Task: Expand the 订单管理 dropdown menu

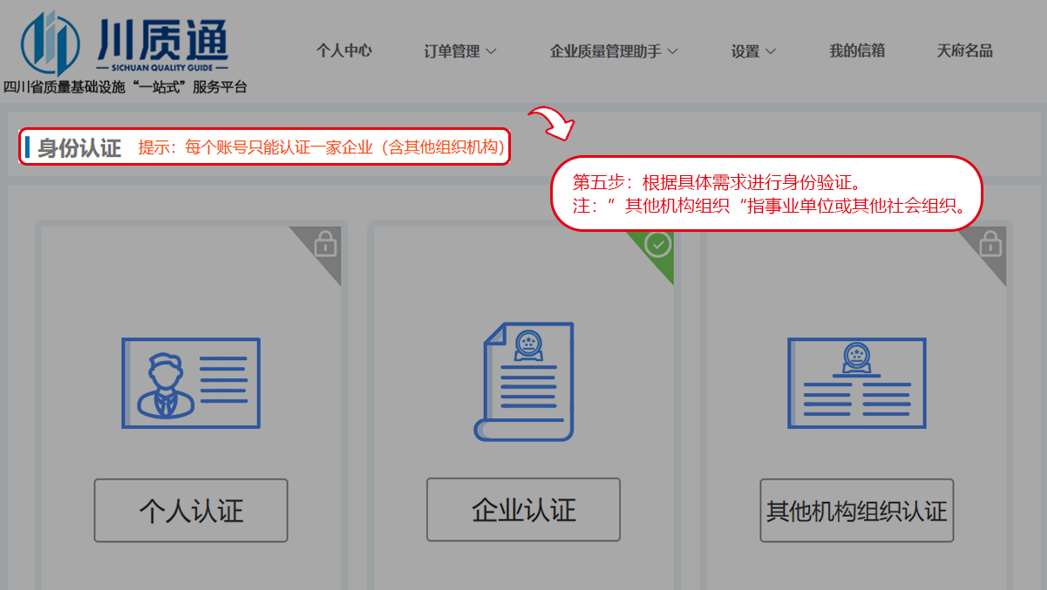Action: (x=460, y=51)
